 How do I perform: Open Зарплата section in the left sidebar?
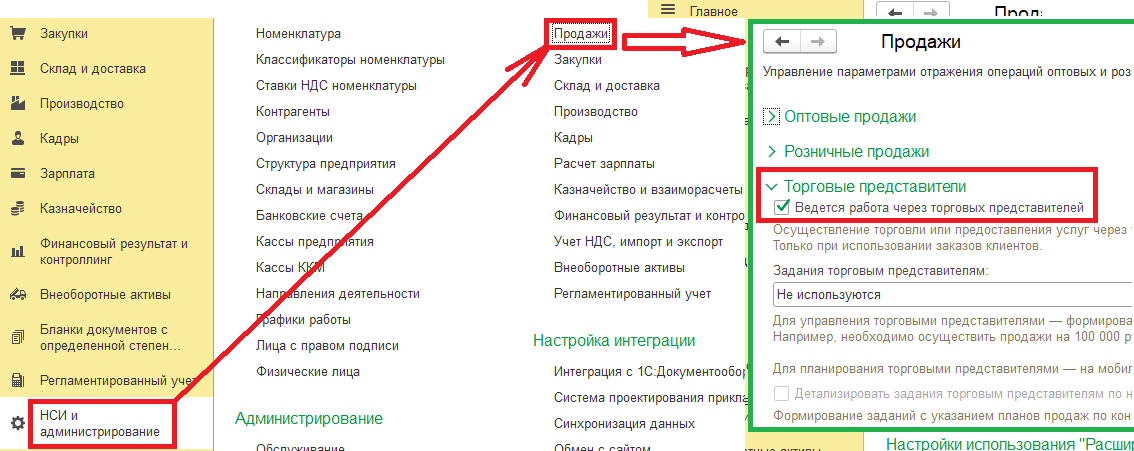(x=67, y=174)
